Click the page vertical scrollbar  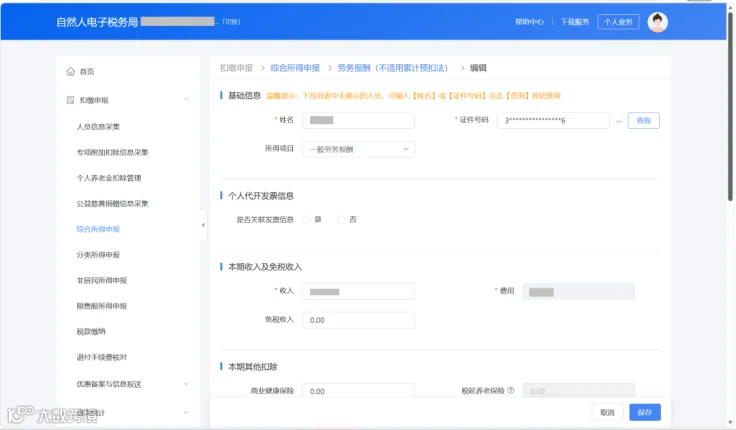(730, 106)
